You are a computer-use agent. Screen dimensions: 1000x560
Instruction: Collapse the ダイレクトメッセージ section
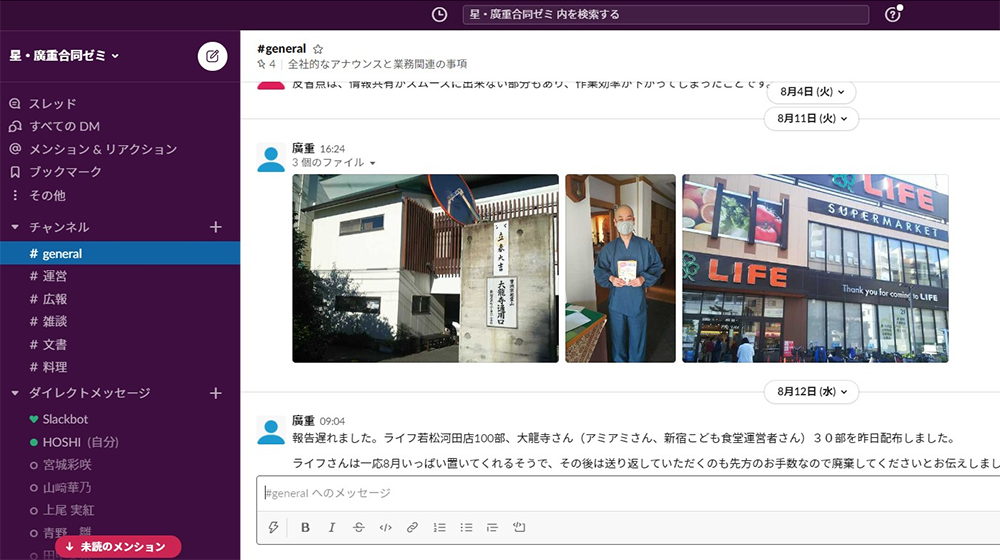(15, 393)
